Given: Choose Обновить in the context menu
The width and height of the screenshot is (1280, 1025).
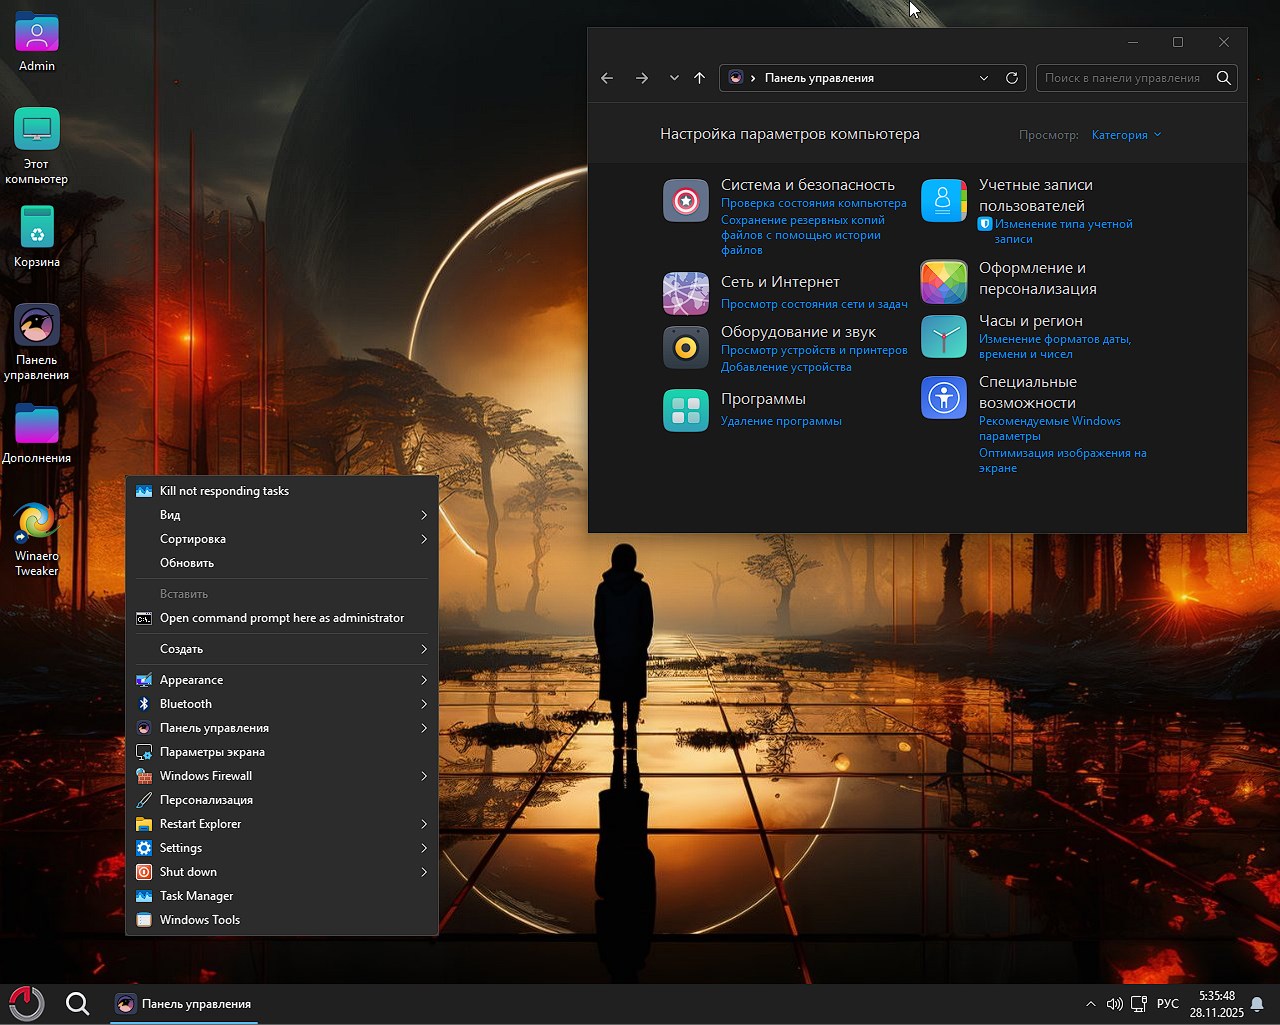Looking at the screenshot, I should pyautogui.click(x=187, y=563).
